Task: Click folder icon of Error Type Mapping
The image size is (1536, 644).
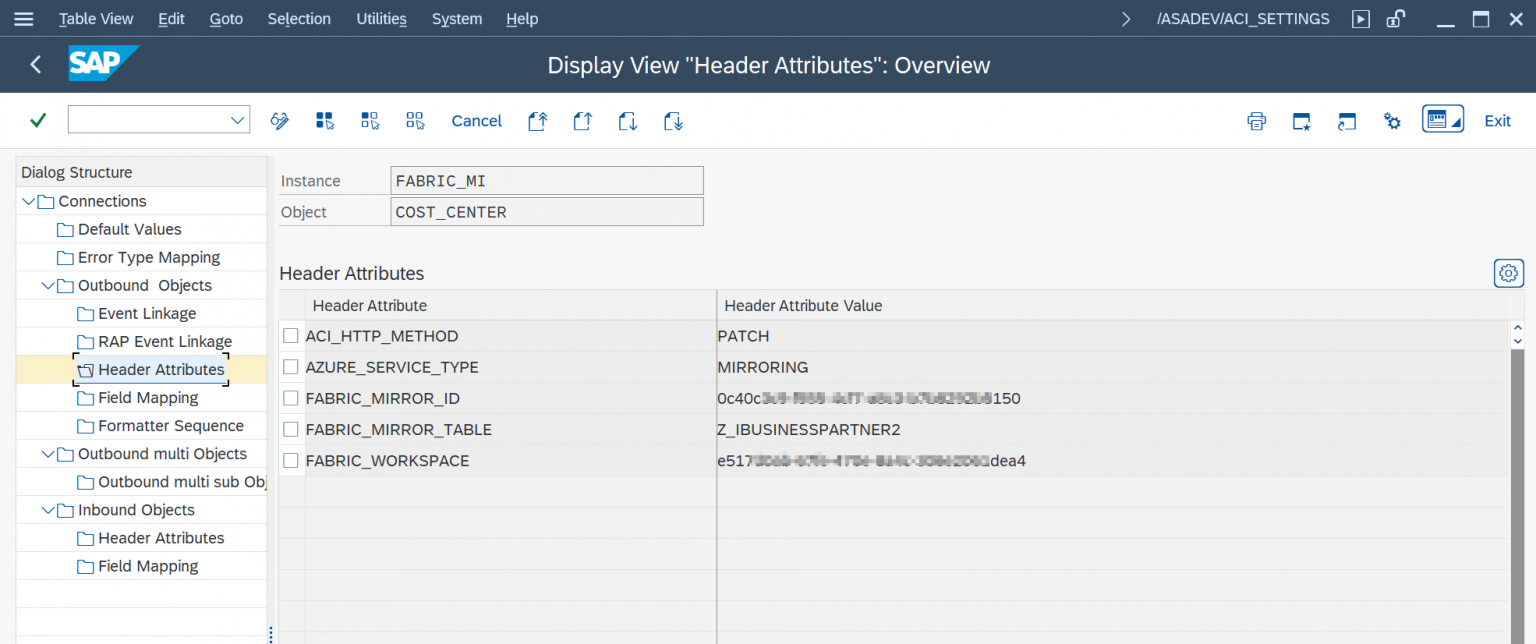Action: [65, 257]
